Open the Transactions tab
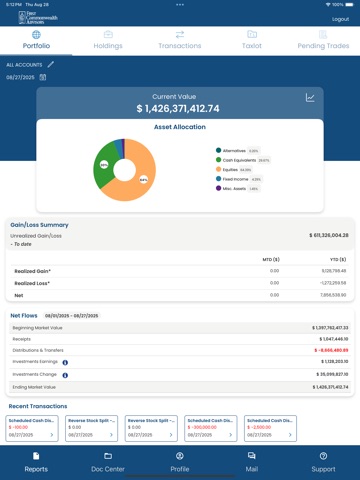This screenshot has height=480, width=360. click(180, 40)
